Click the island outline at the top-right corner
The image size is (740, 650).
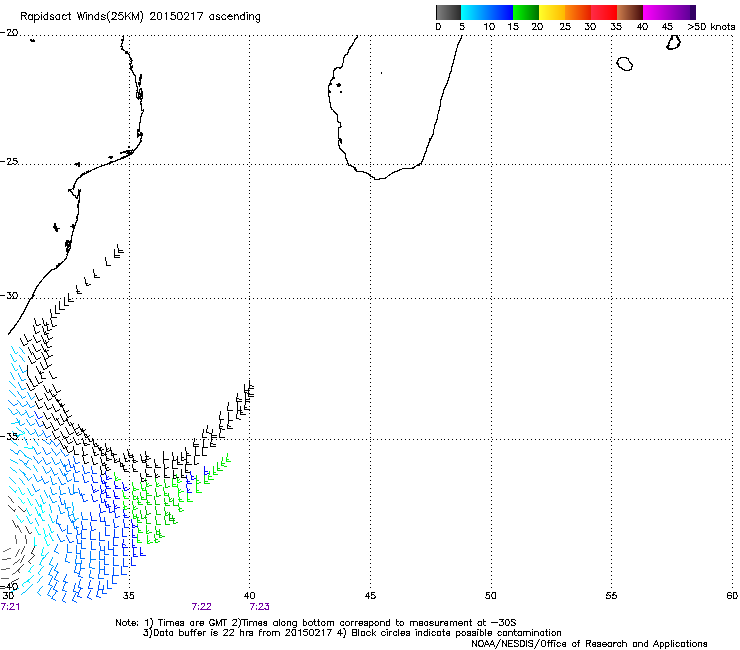[x=673, y=42]
